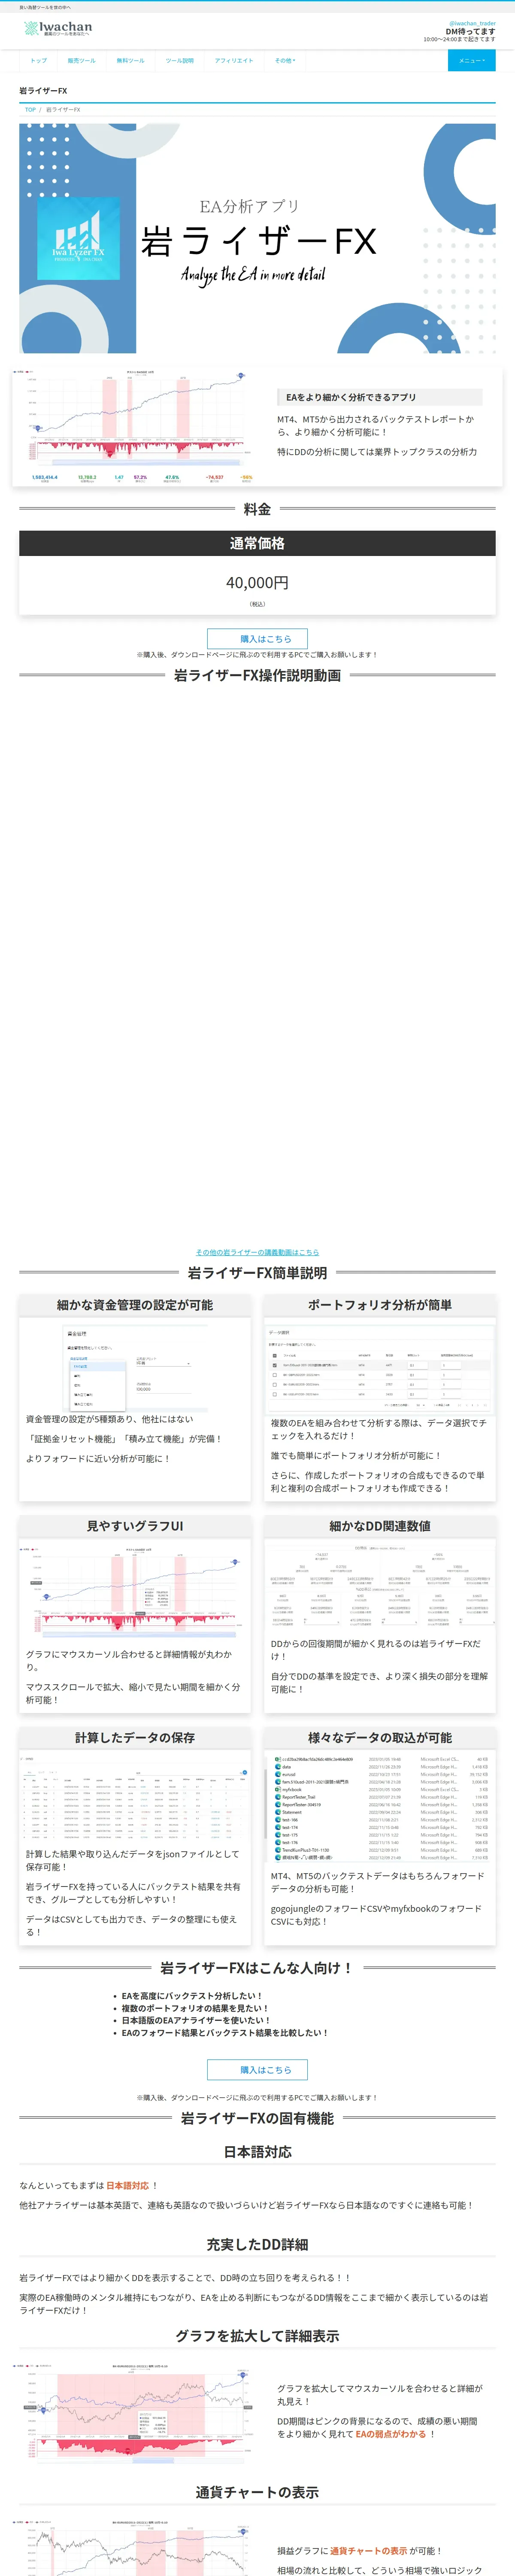Open the 無料ツール nav item
Viewport: 515px width, 2576px height.
pyautogui.click(x=130, y=60)
